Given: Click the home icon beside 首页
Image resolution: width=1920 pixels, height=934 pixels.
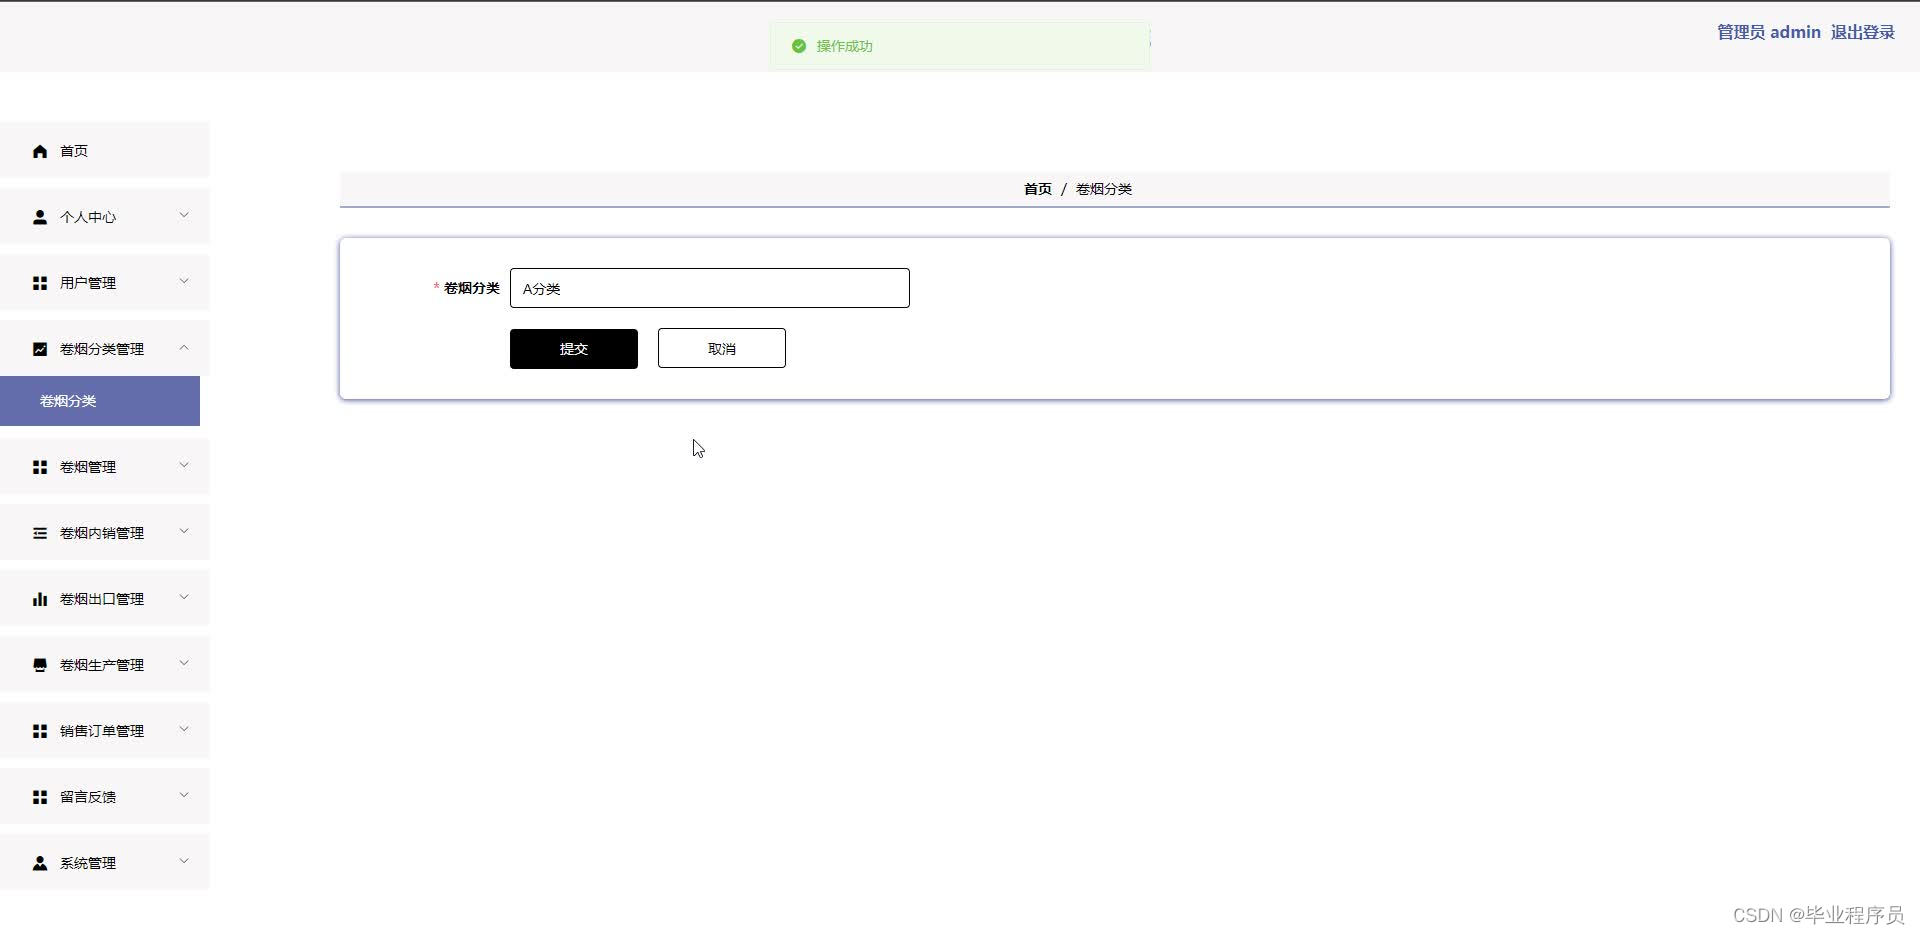Looking at the screenshot, I should pos(40,151).
